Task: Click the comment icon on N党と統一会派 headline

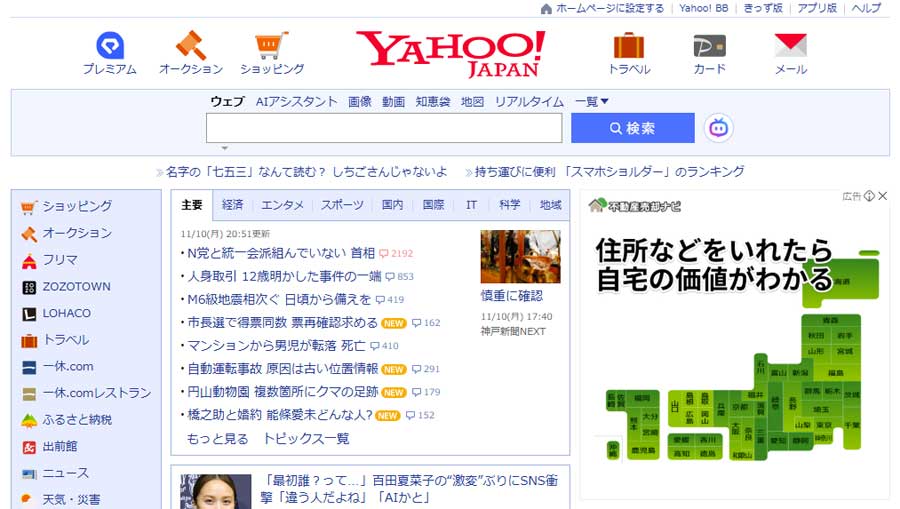Action: click(x=384, y=254)
